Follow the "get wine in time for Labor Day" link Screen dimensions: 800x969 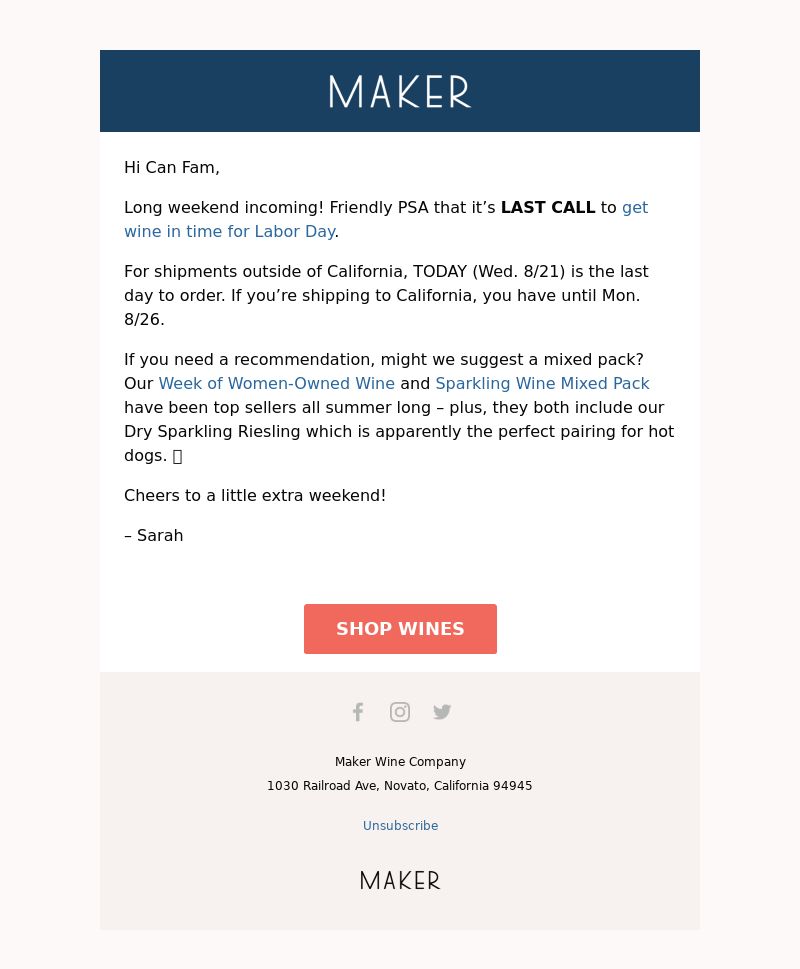(x=385, y=219)
